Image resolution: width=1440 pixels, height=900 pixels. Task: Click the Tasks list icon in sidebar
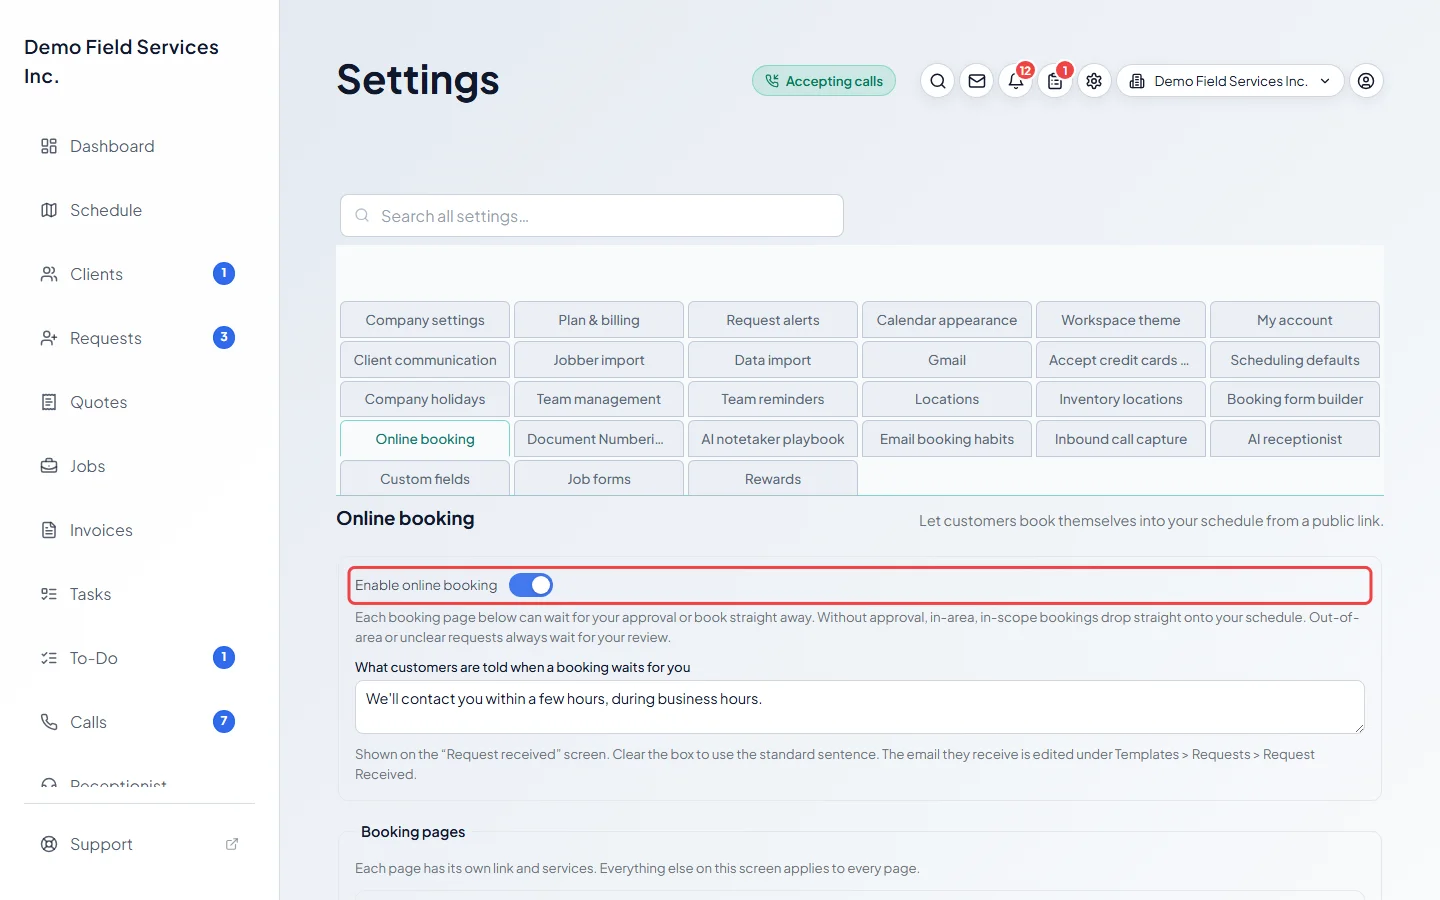tap(49, 594)
